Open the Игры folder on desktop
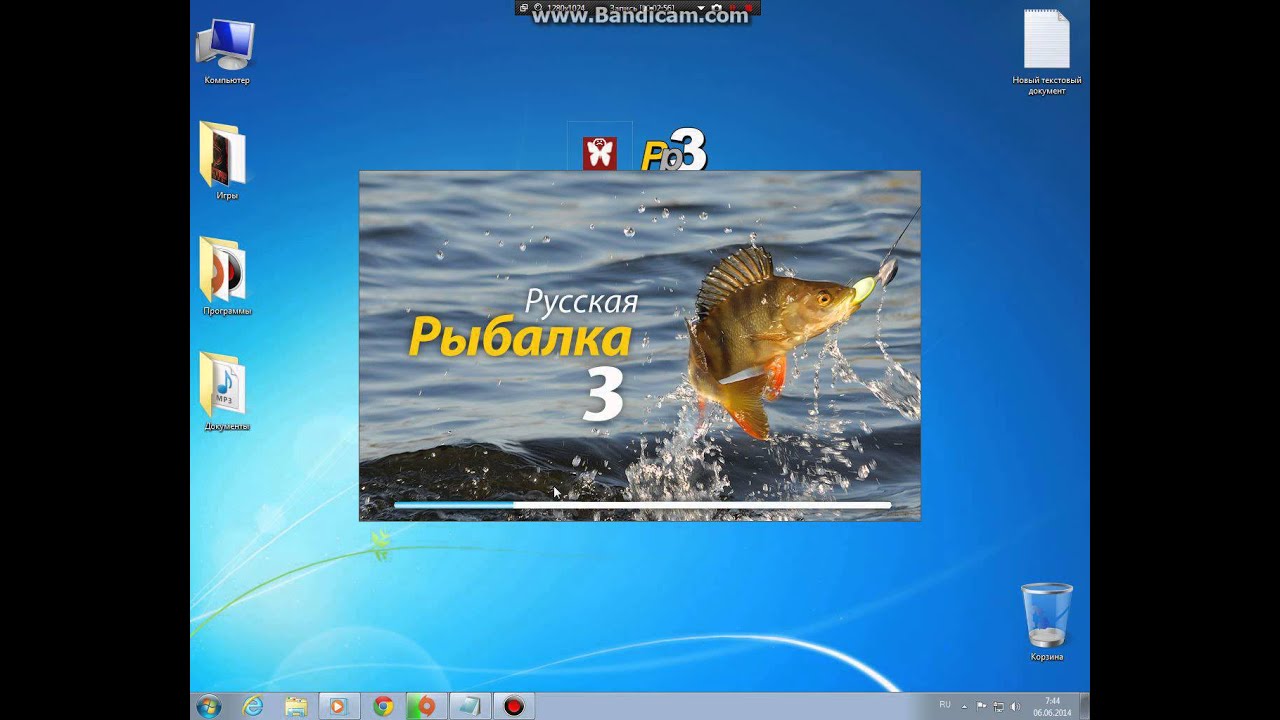This screenshot has height=720, width=1280. [227, 161]
